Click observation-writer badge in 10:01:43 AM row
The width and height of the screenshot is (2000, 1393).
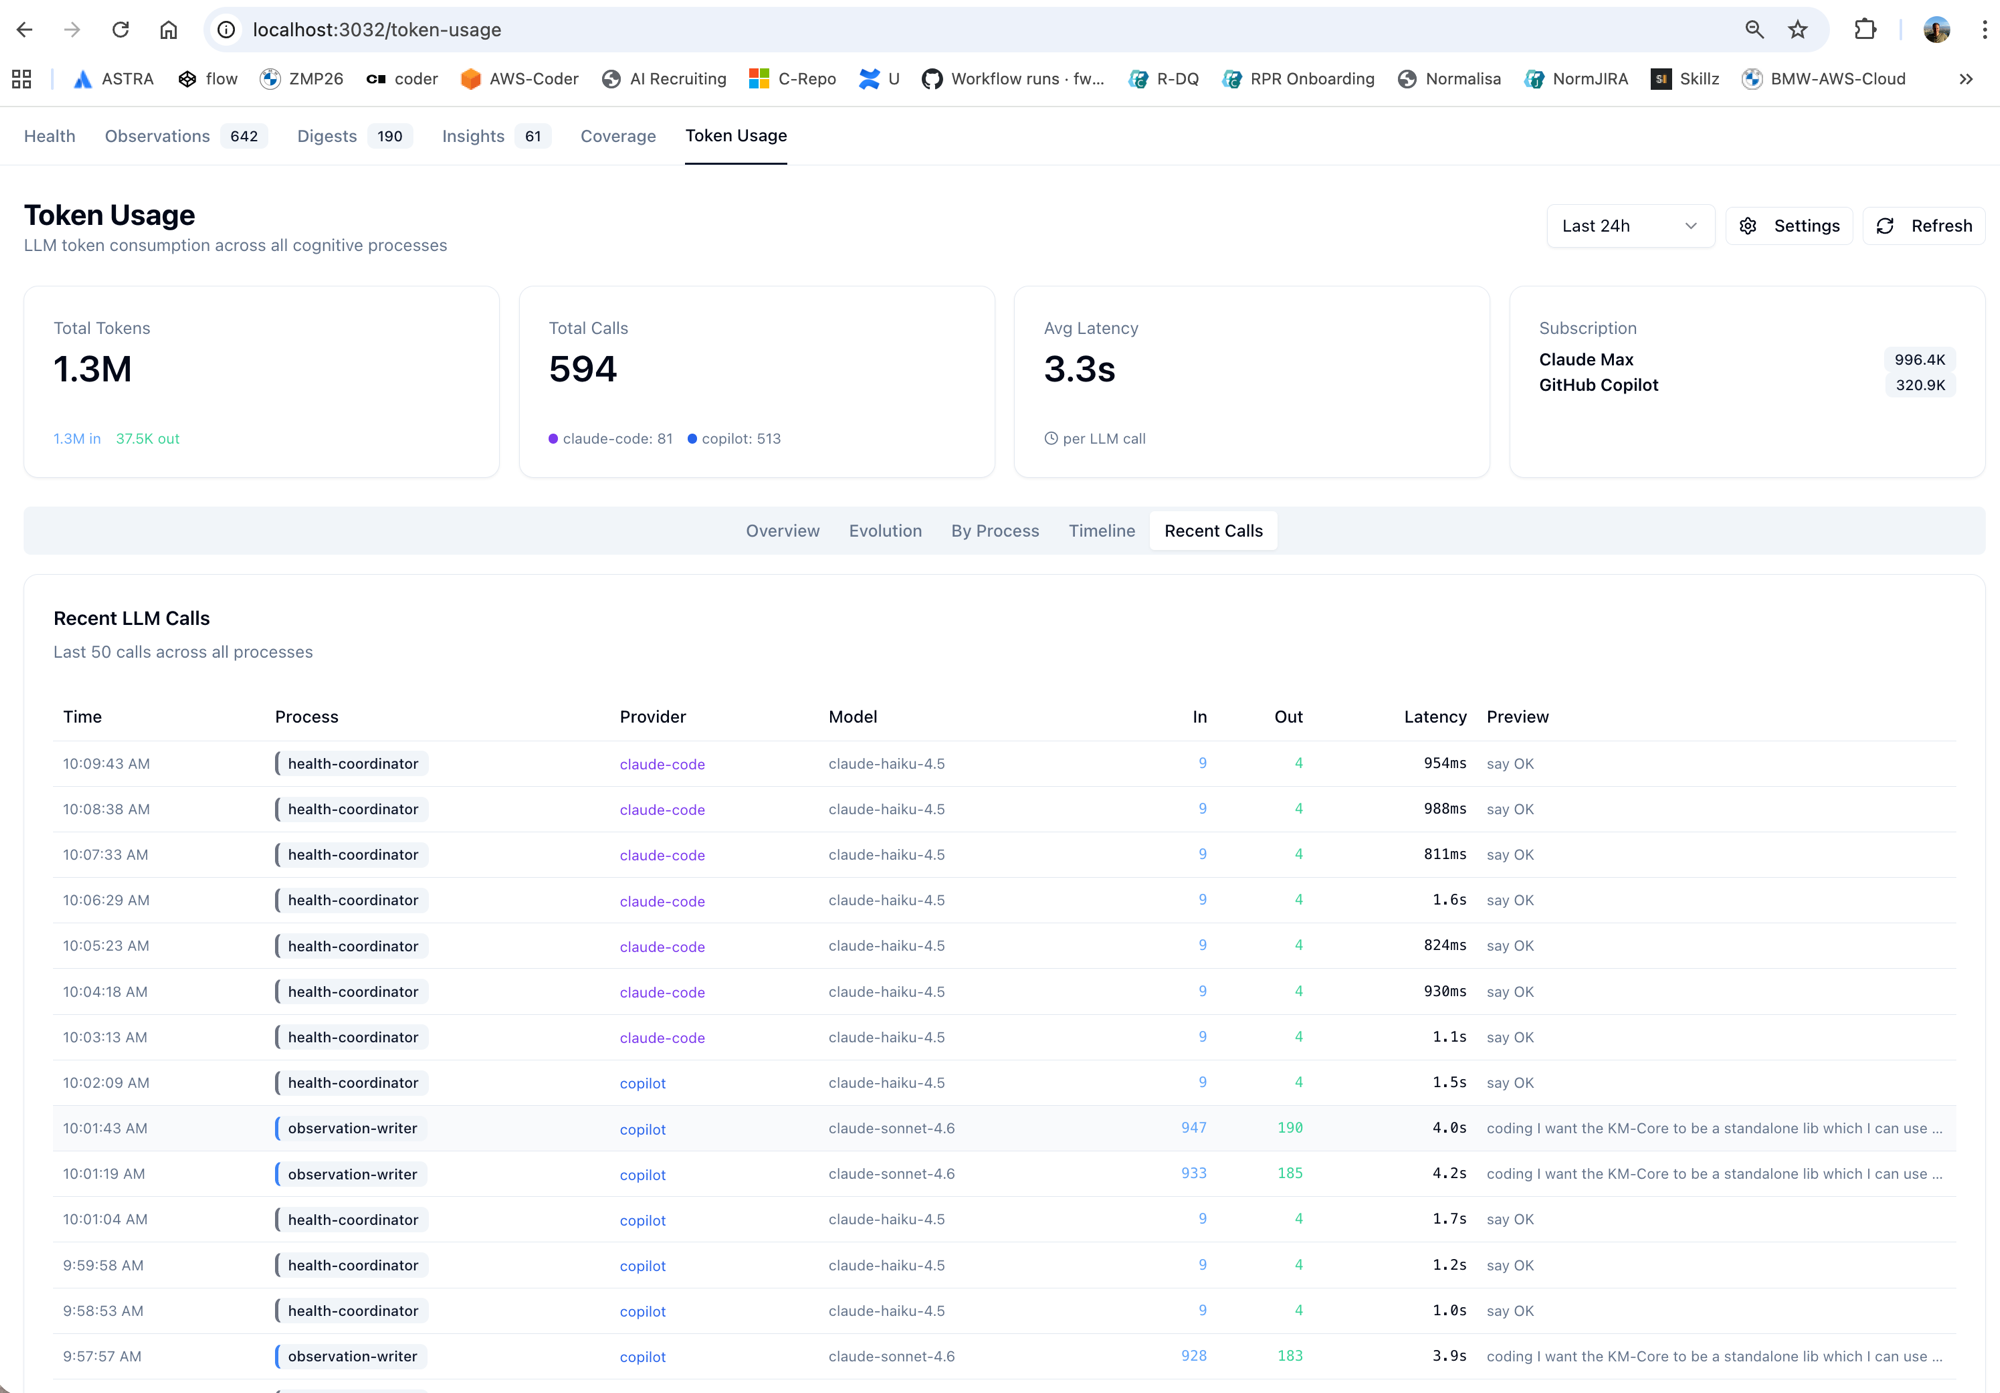(351, 1128)
